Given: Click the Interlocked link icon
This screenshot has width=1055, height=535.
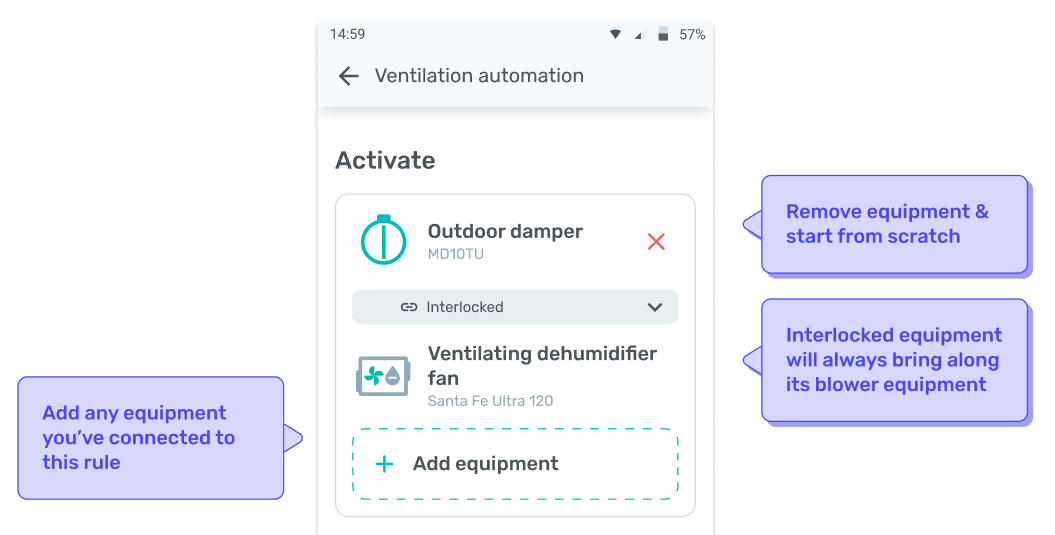Looking at the screenshot, I should point(409,308).
